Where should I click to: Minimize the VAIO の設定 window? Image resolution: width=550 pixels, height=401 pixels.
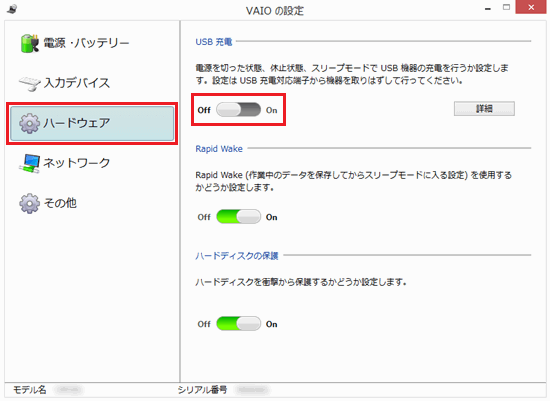tap(488, 8)
